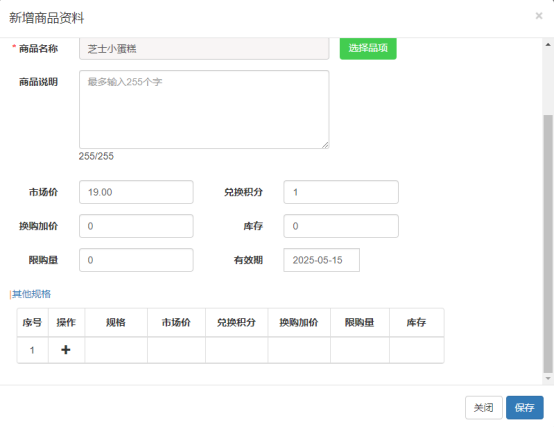Click into the 商品说明 textarea
554x427 pixels.
coord(204,109)
